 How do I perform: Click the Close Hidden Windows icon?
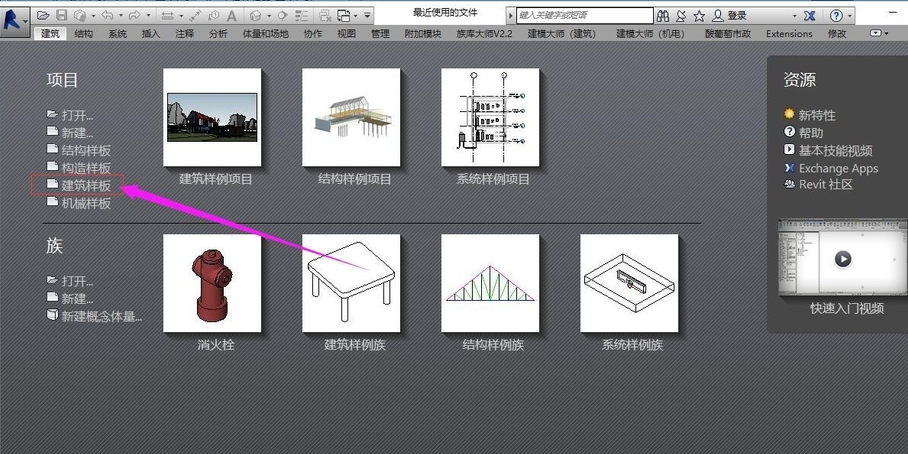(x=325, y=16)
